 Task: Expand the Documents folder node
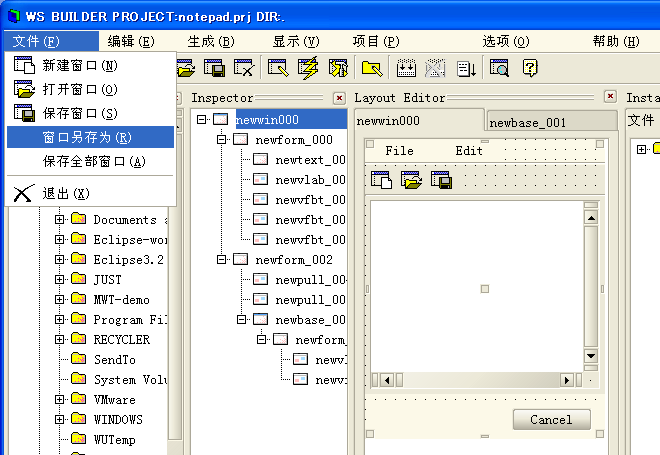[x=60, y=219]
